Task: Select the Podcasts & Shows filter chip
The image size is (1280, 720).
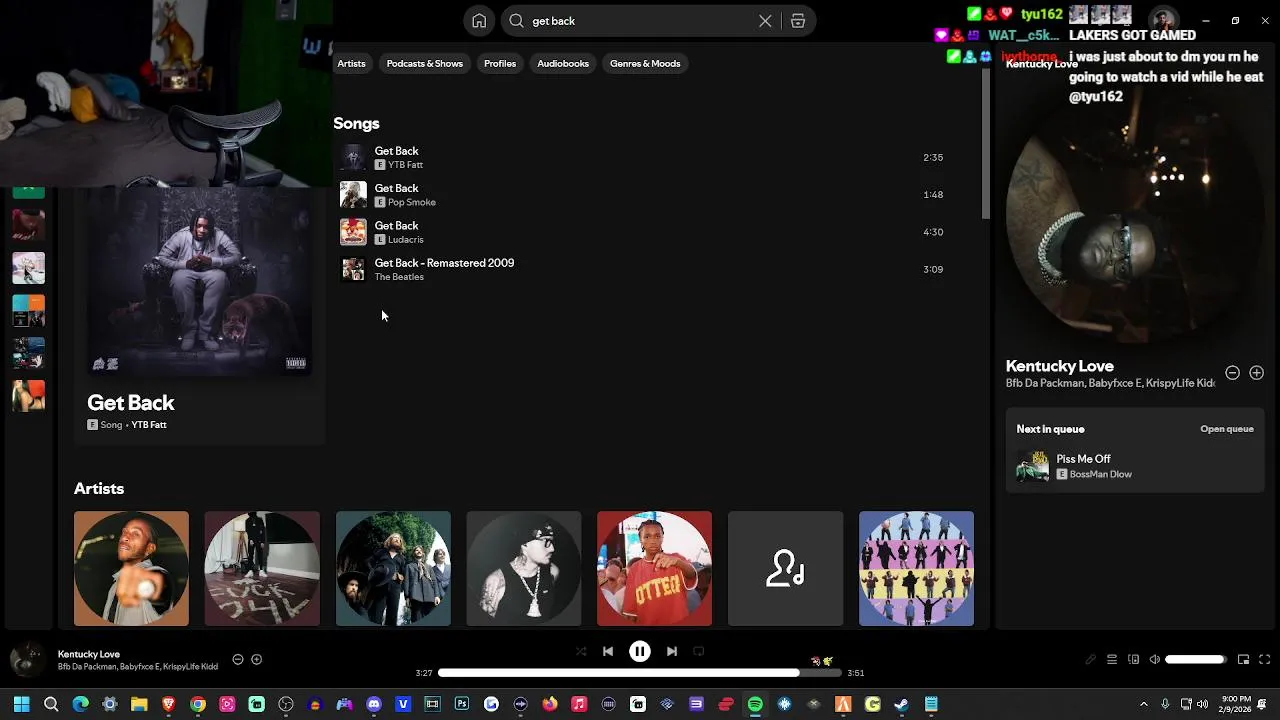Action: tap(424, 63)
